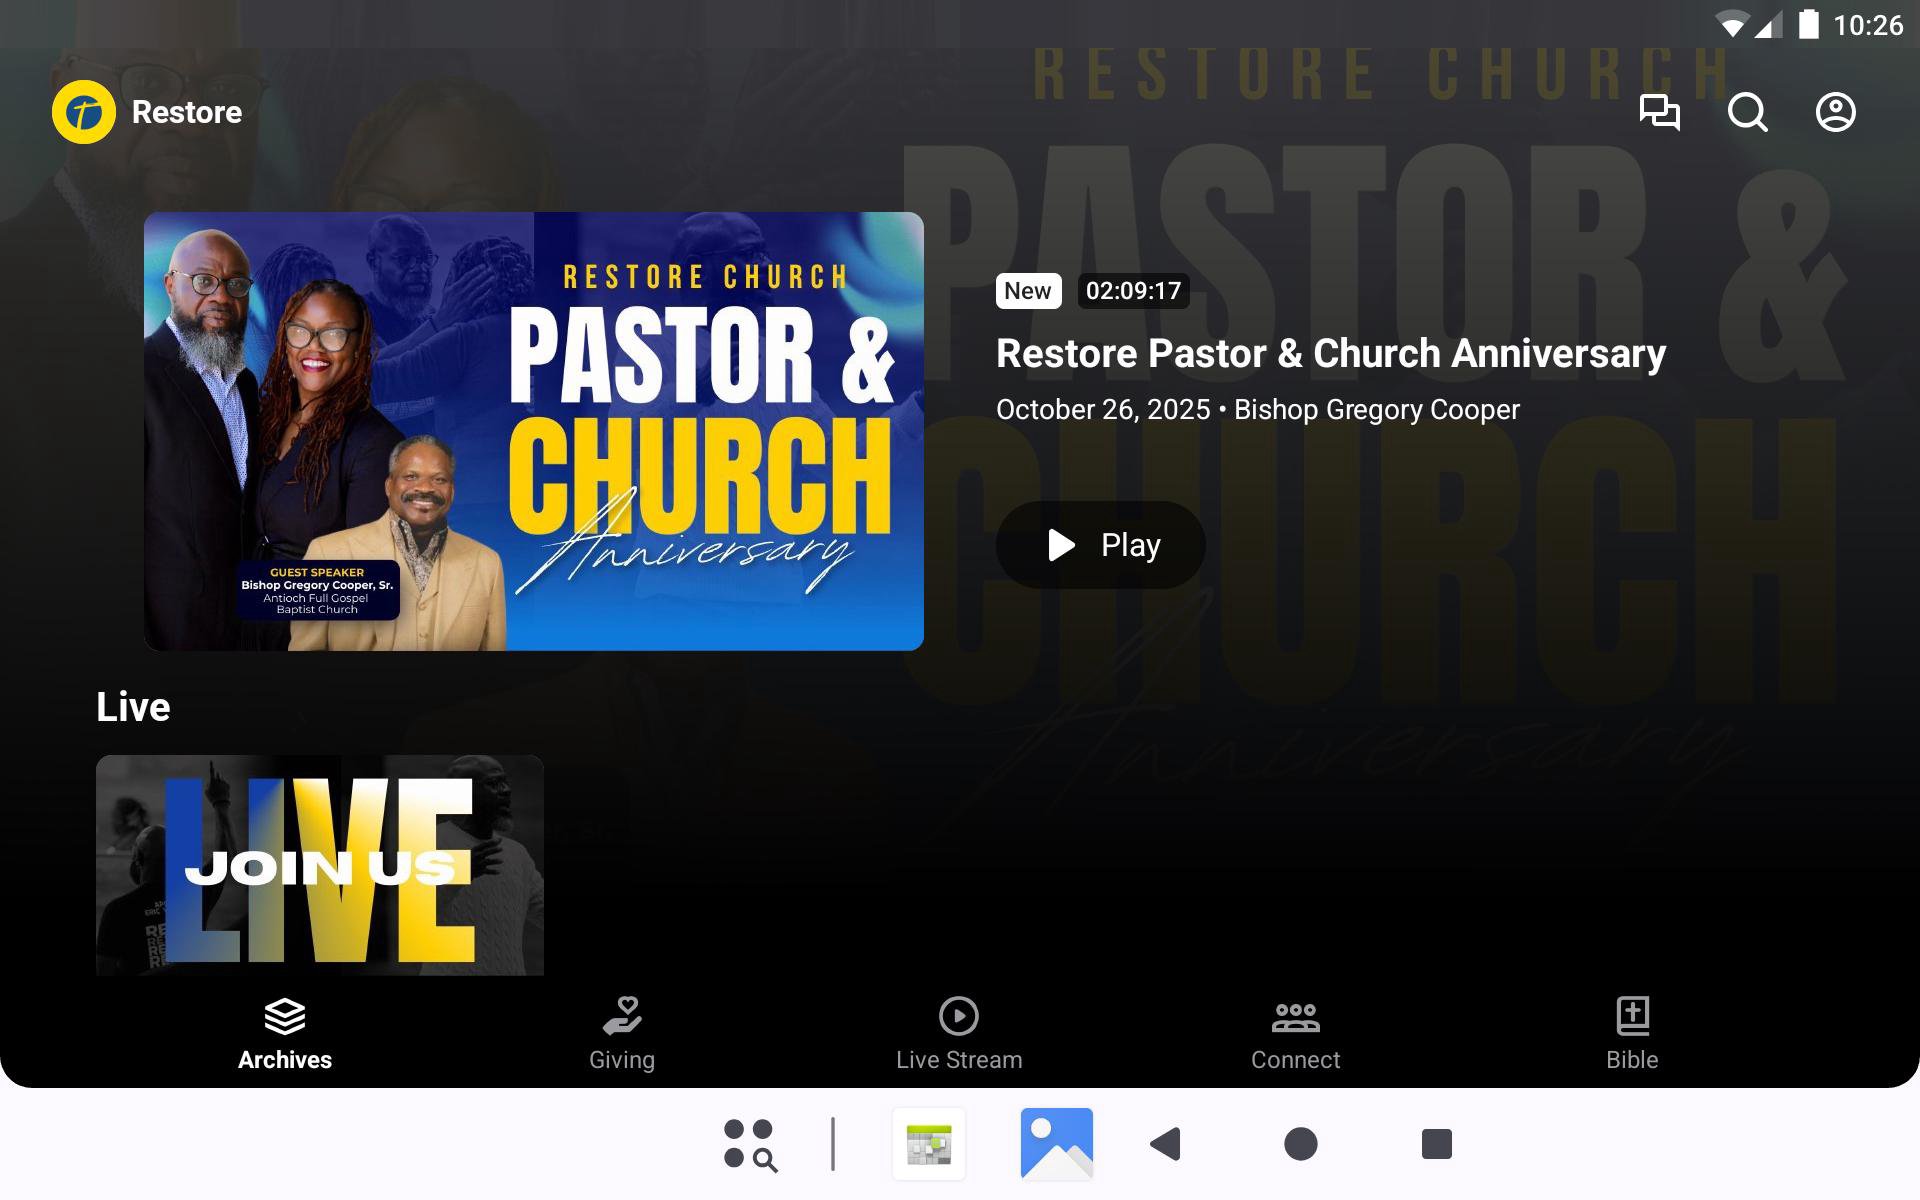Open the chat messages icon
The image size is (1920, 1200).
point(1659,112)
